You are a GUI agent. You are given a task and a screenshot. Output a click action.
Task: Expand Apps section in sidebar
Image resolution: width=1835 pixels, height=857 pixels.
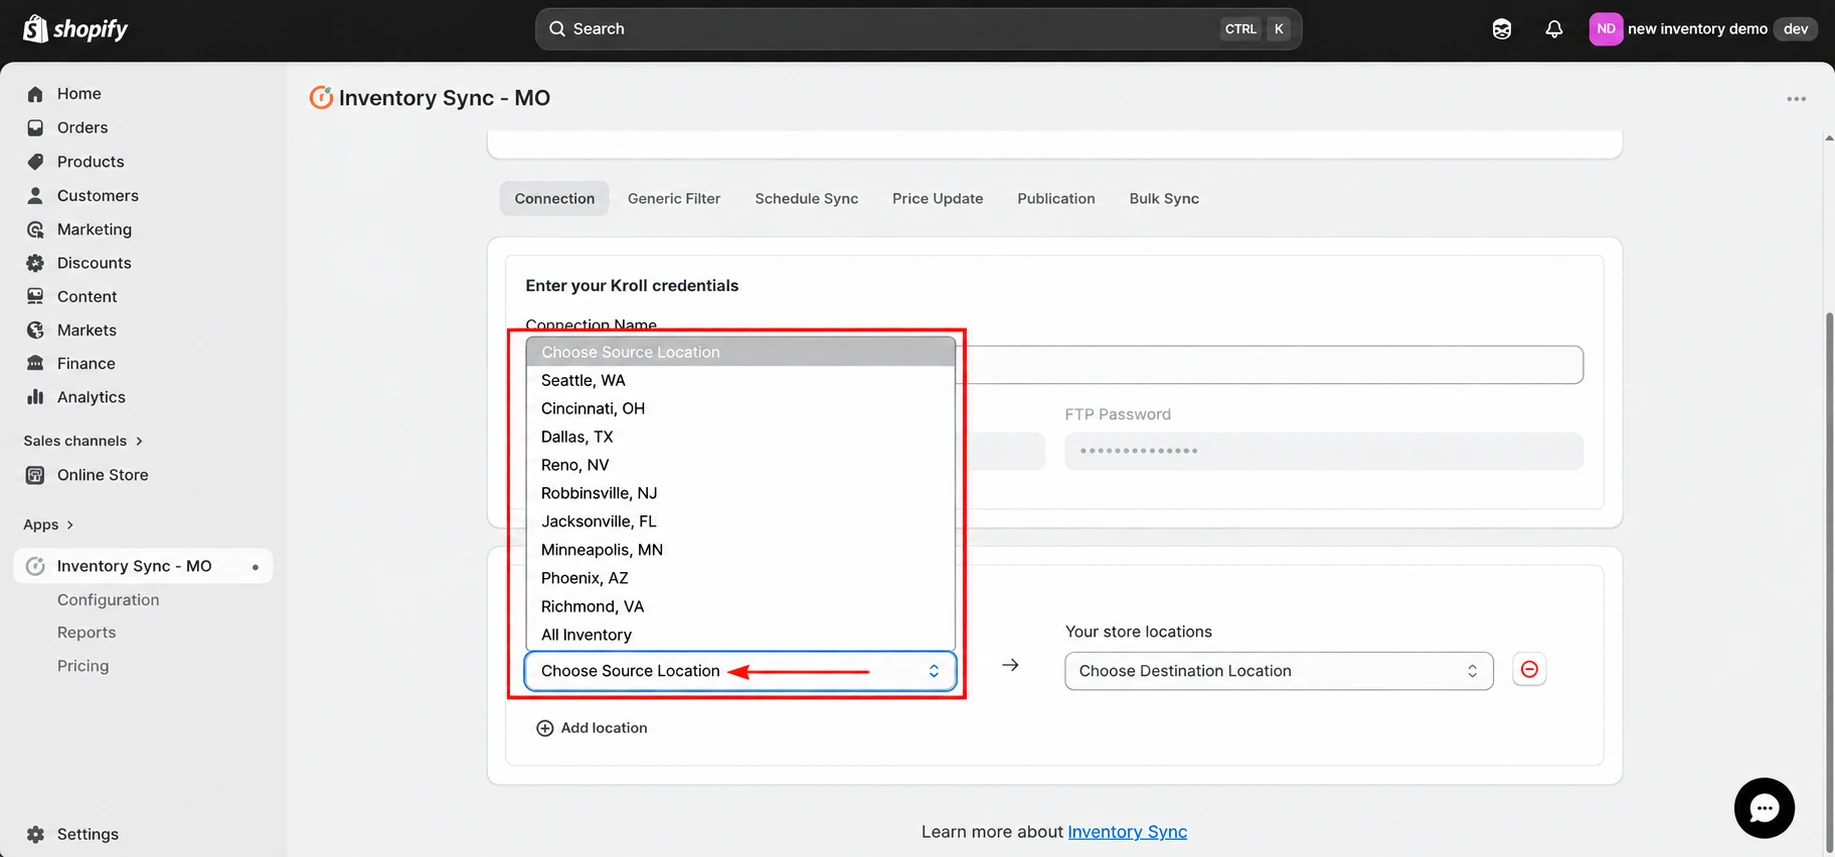tap(49, 525)
